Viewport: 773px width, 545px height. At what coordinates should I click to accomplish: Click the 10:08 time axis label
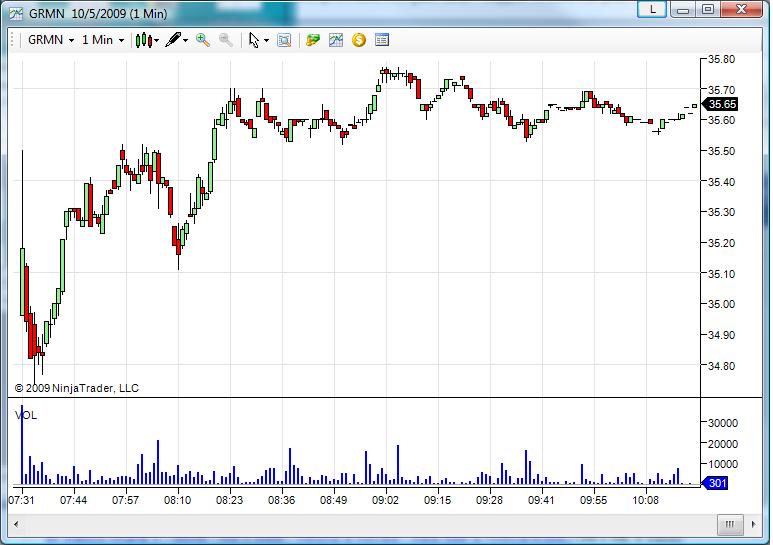646,500
